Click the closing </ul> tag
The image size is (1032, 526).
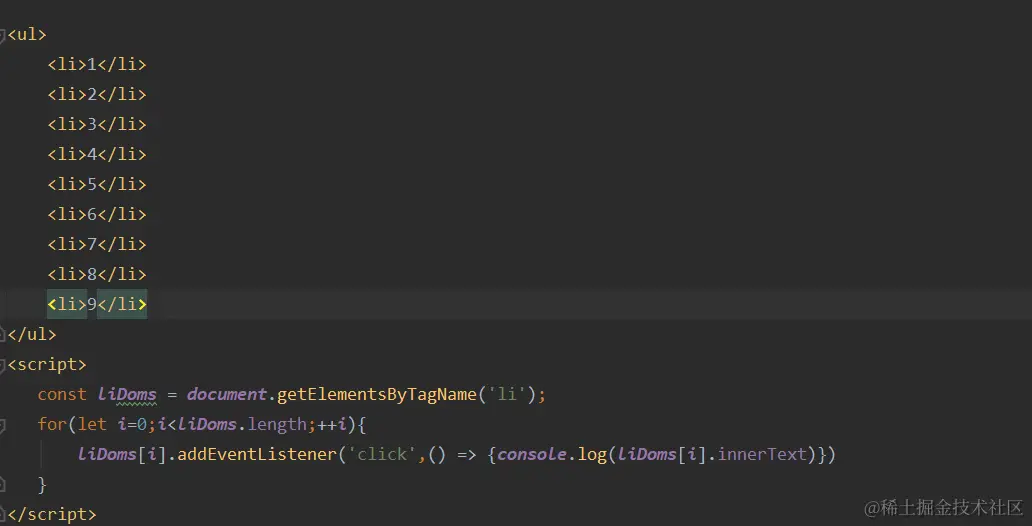pyautogui.click(x=32, y=334)
